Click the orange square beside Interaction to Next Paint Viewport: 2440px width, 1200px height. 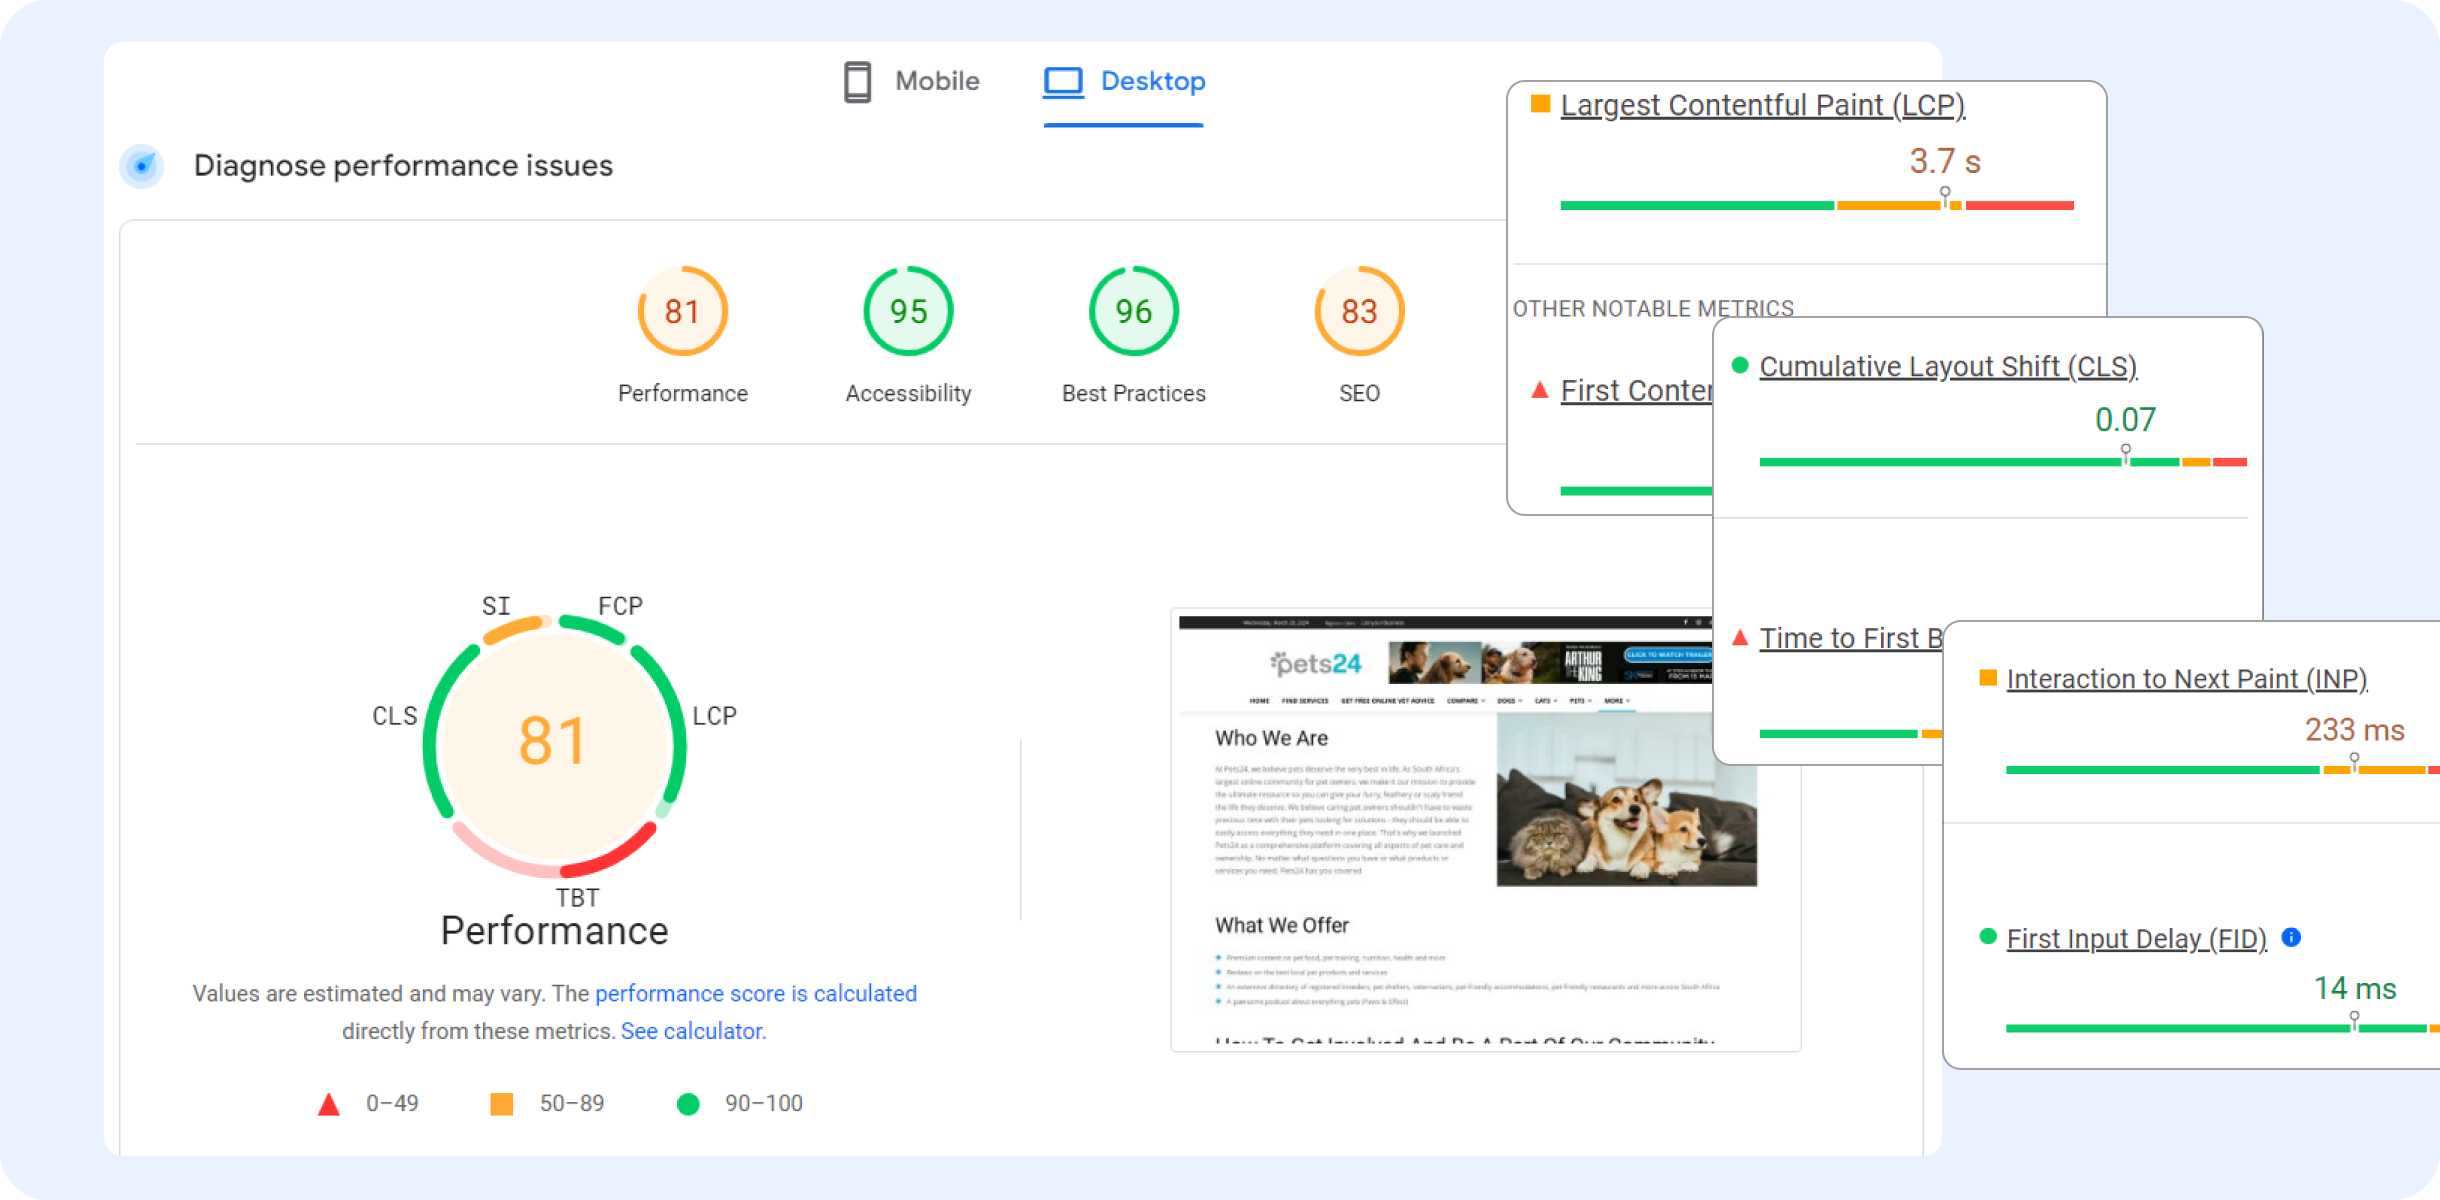(x=1988, y=678)
